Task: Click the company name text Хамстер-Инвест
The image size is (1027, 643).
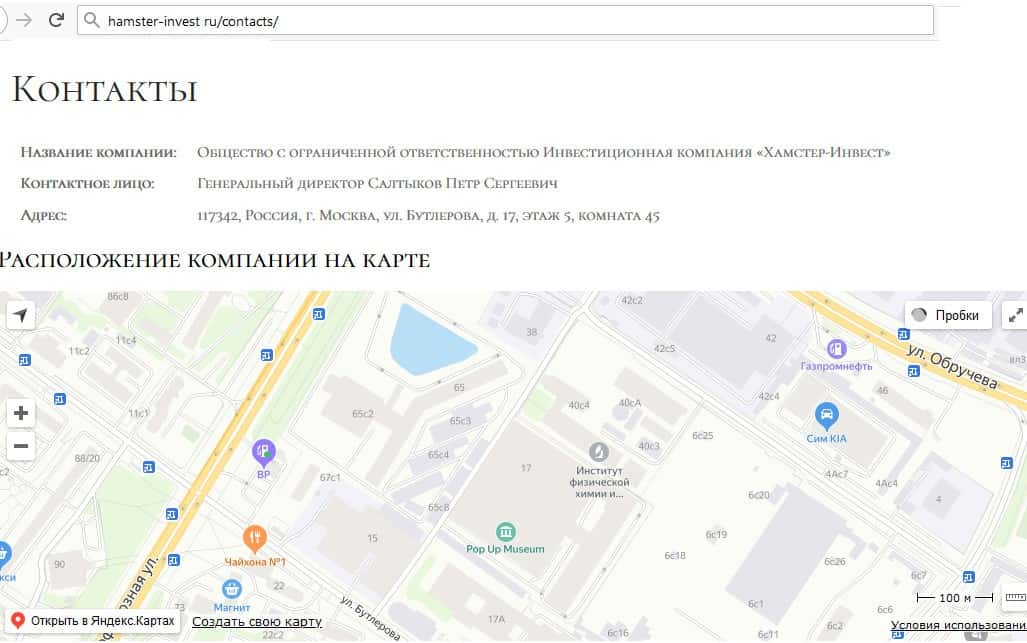Action: (x=544, y=153)
